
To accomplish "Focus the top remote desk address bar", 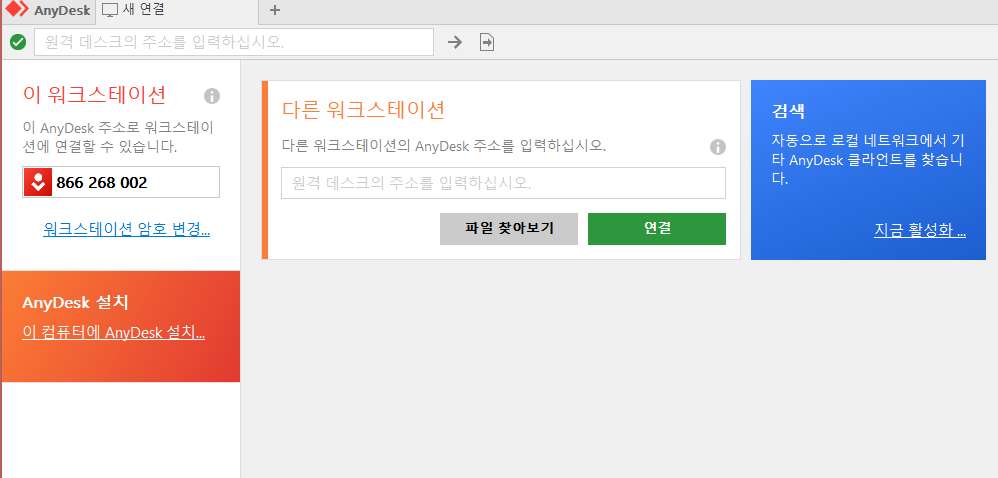I will click(234, 42).
